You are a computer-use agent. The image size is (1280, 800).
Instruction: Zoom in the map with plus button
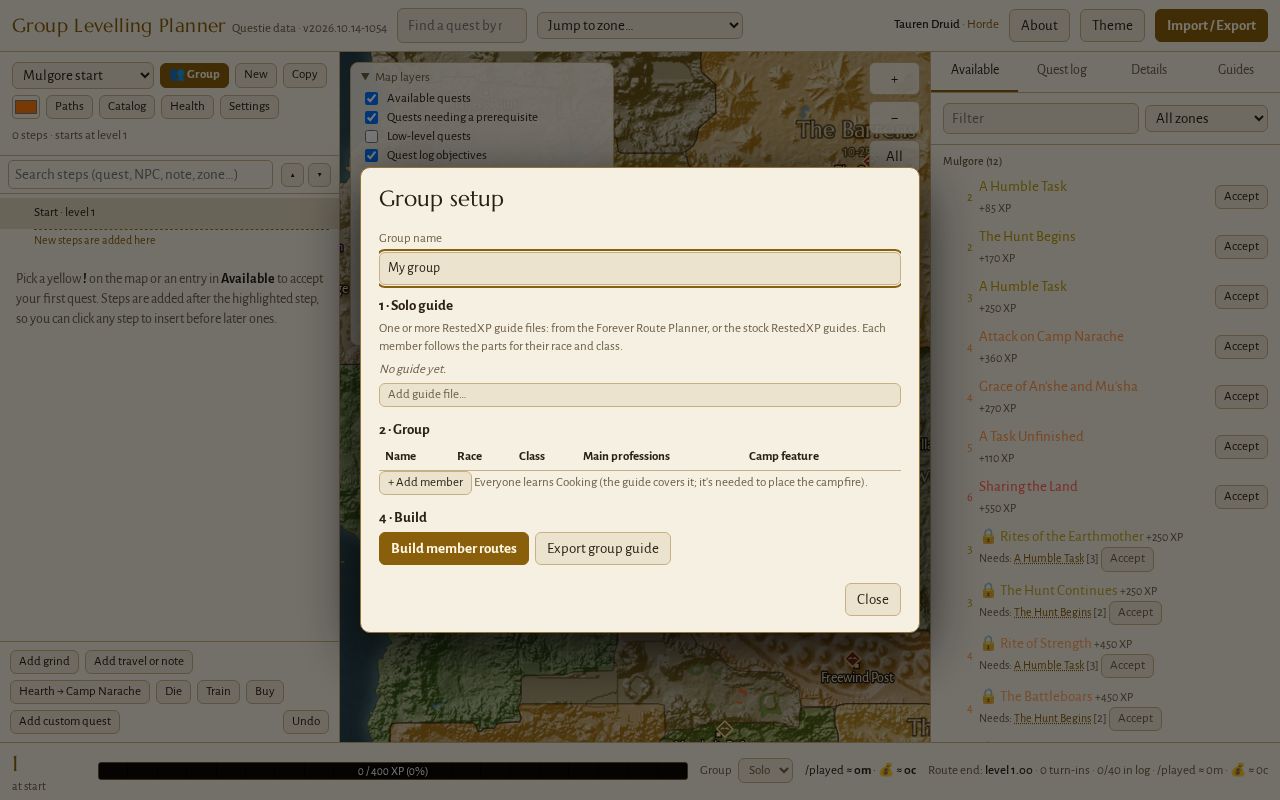894,79
